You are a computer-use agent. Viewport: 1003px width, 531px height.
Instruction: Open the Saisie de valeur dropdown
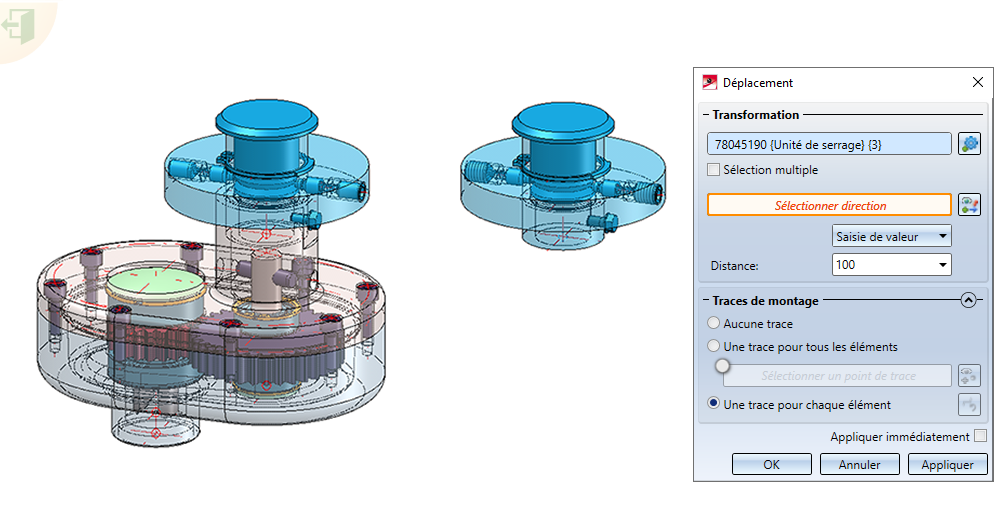[x=891, y=236]
